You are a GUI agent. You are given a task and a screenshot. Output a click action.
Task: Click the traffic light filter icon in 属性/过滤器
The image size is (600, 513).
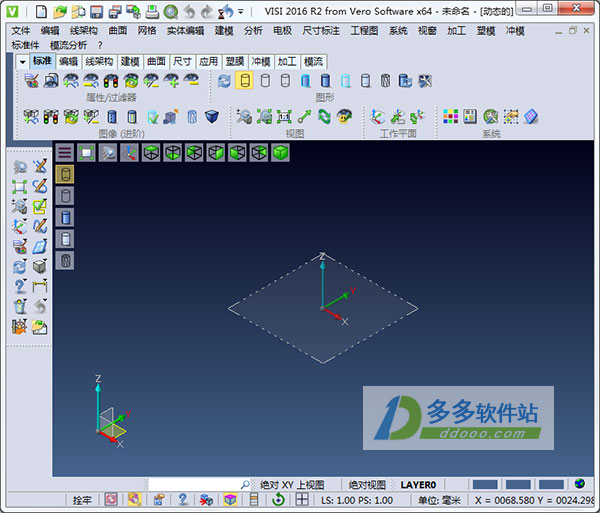111,81
